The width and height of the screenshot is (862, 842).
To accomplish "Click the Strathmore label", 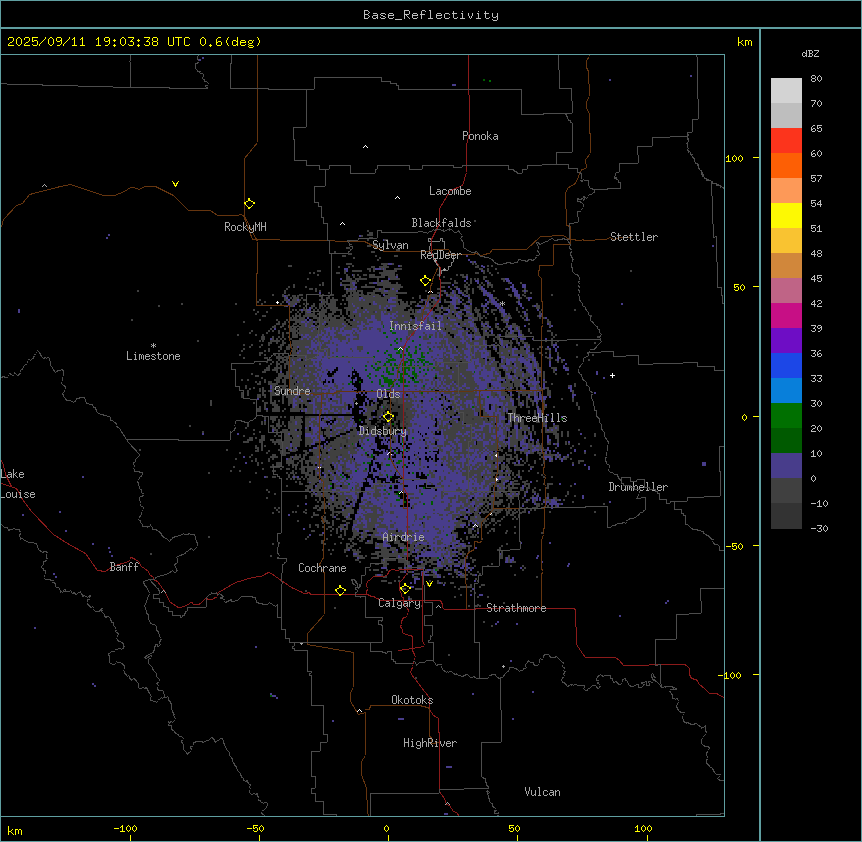I will click(516, 608).
